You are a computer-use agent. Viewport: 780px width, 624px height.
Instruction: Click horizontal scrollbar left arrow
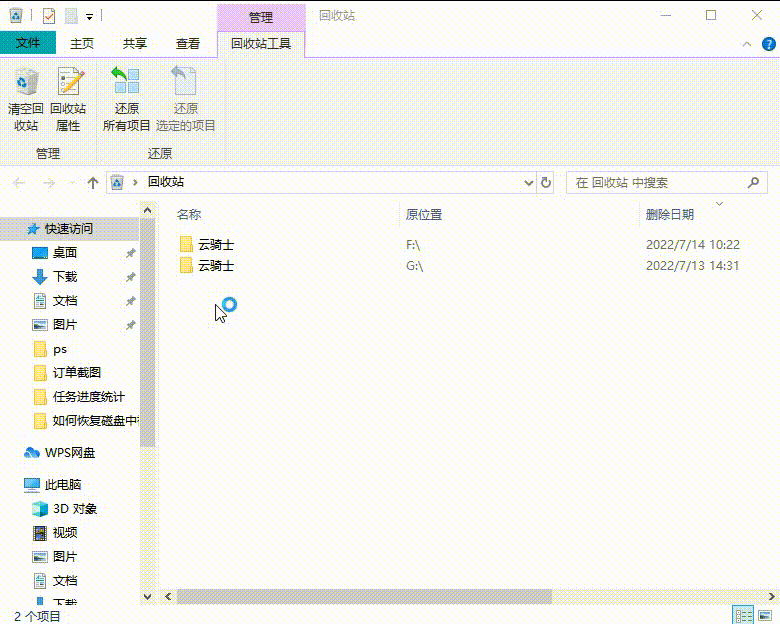click(168, 596)
